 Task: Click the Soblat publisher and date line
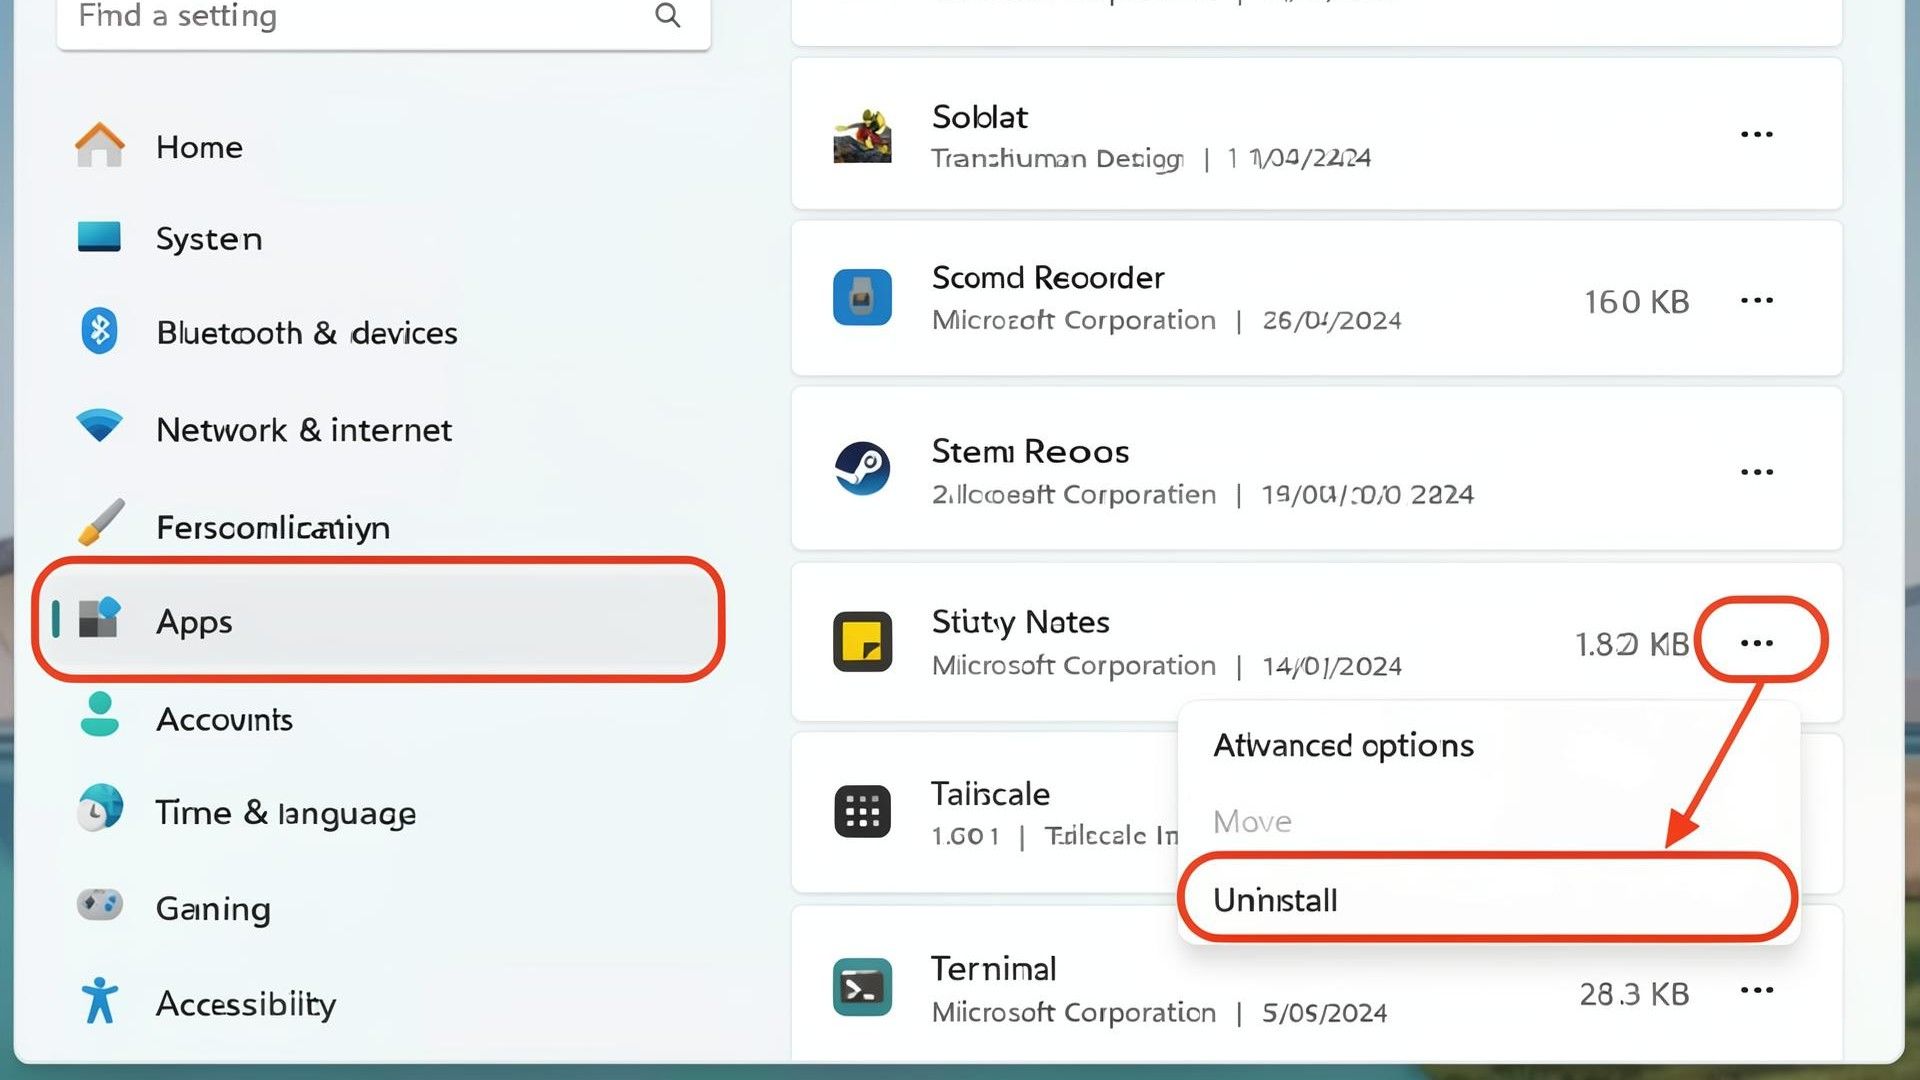pyautogui.click(x=1151, y=158)
